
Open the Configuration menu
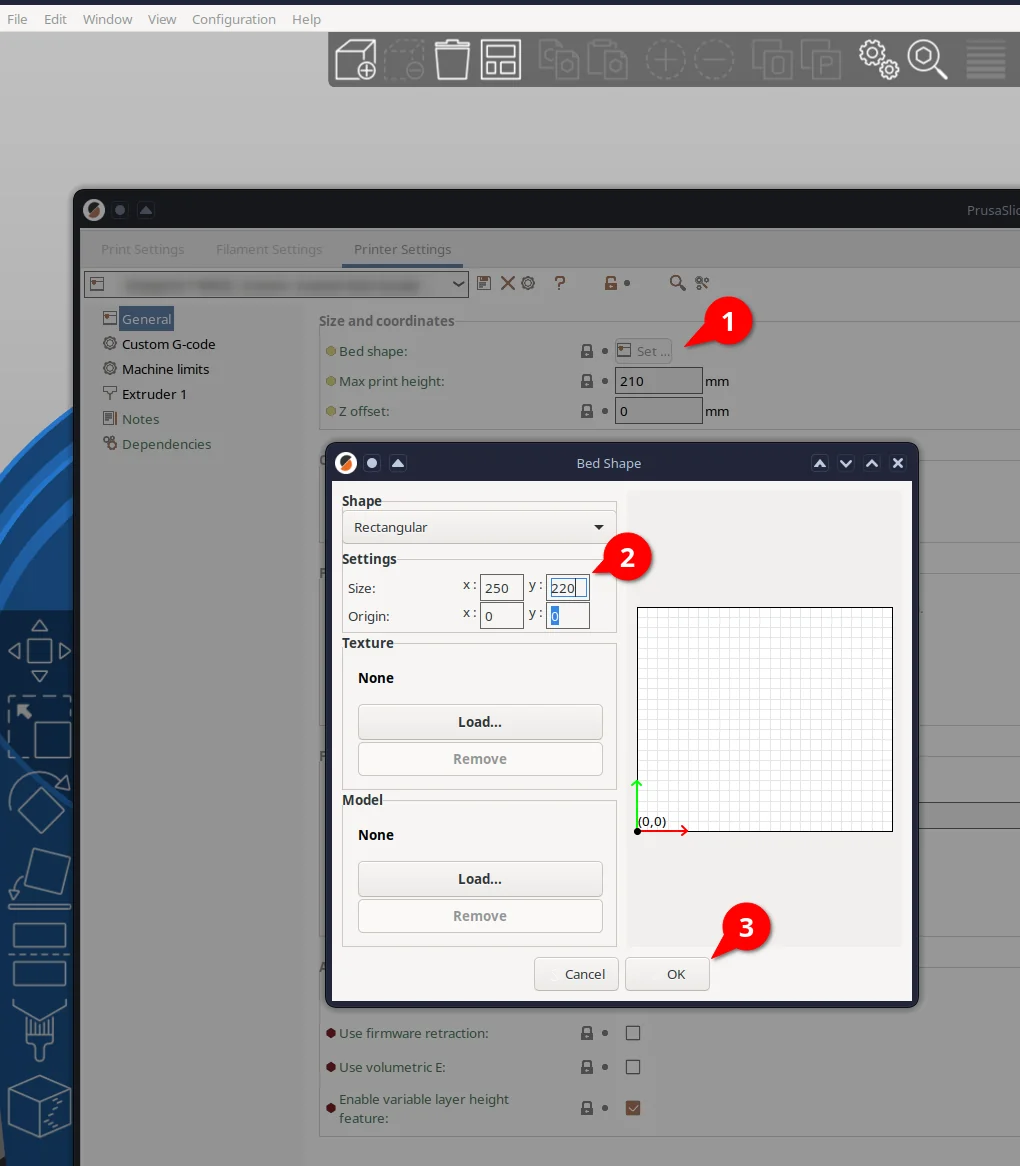[233, 19]
